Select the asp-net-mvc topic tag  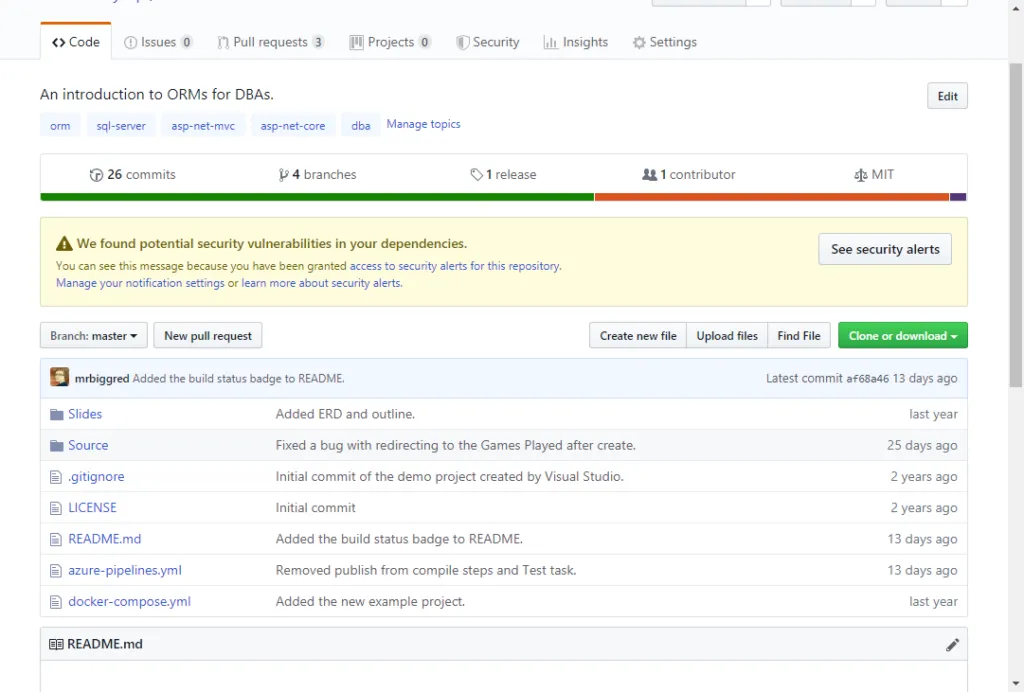click(203, 125)
